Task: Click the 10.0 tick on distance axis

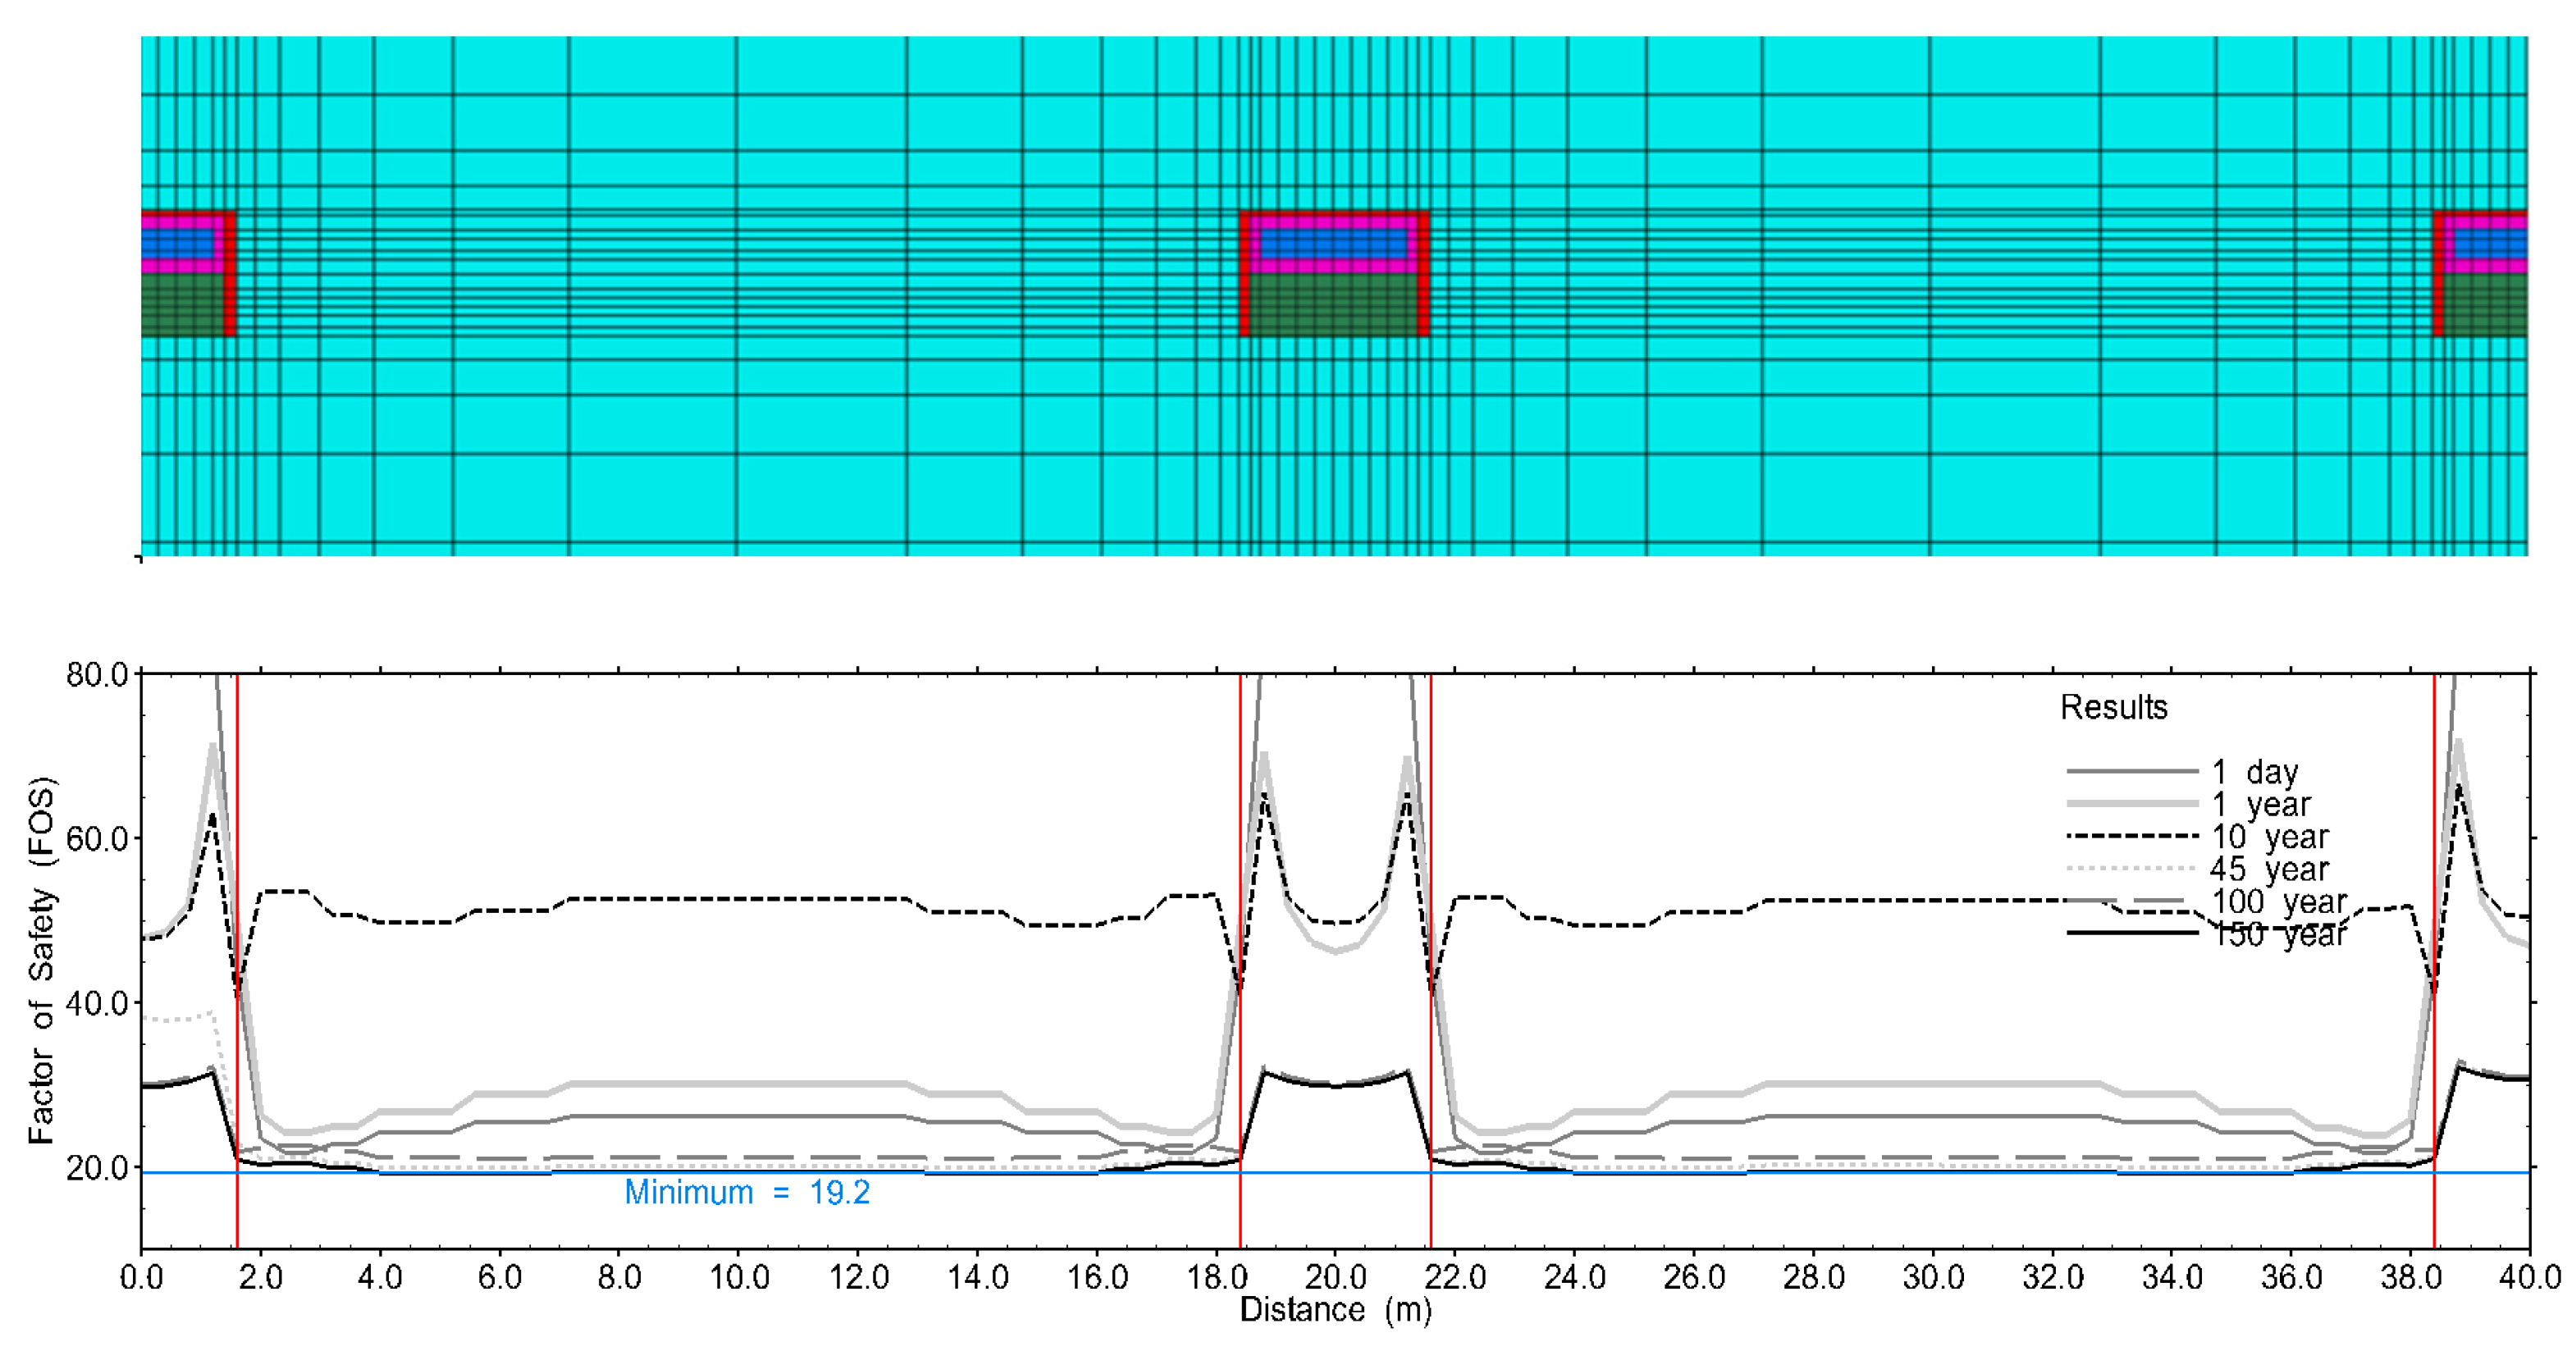Action: click(x=738, y=1277)
